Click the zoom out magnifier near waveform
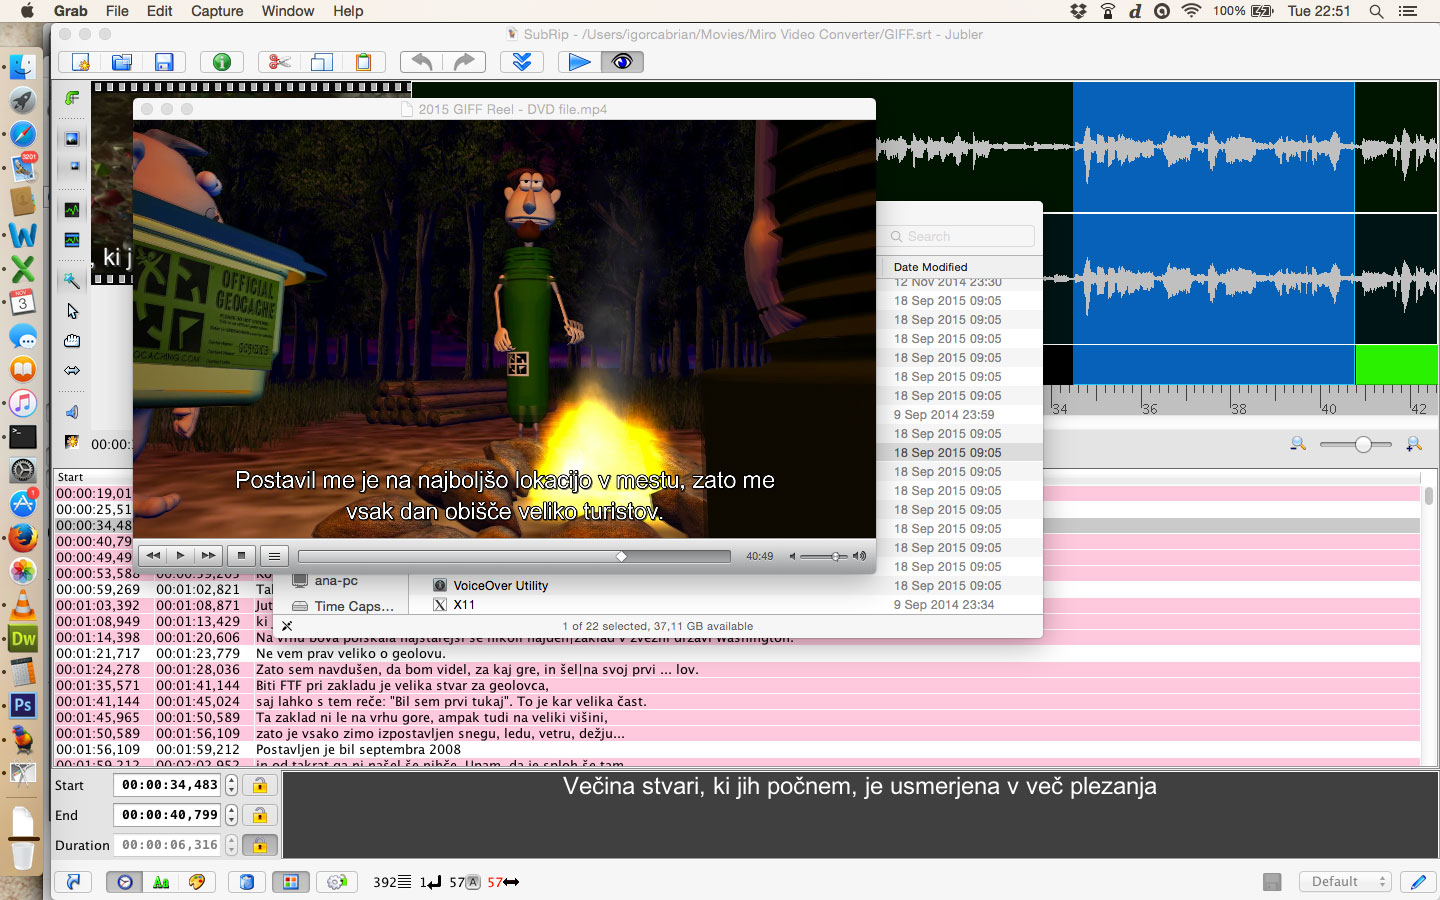This screenshot has width=1440, height=900. 1298,443
